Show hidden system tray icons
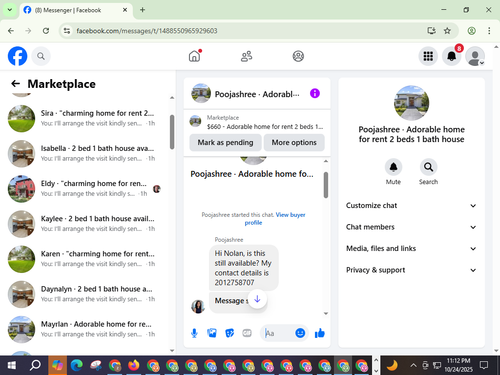Image resolution: width=500 pixels, height=375 pixels. [413, 366]
